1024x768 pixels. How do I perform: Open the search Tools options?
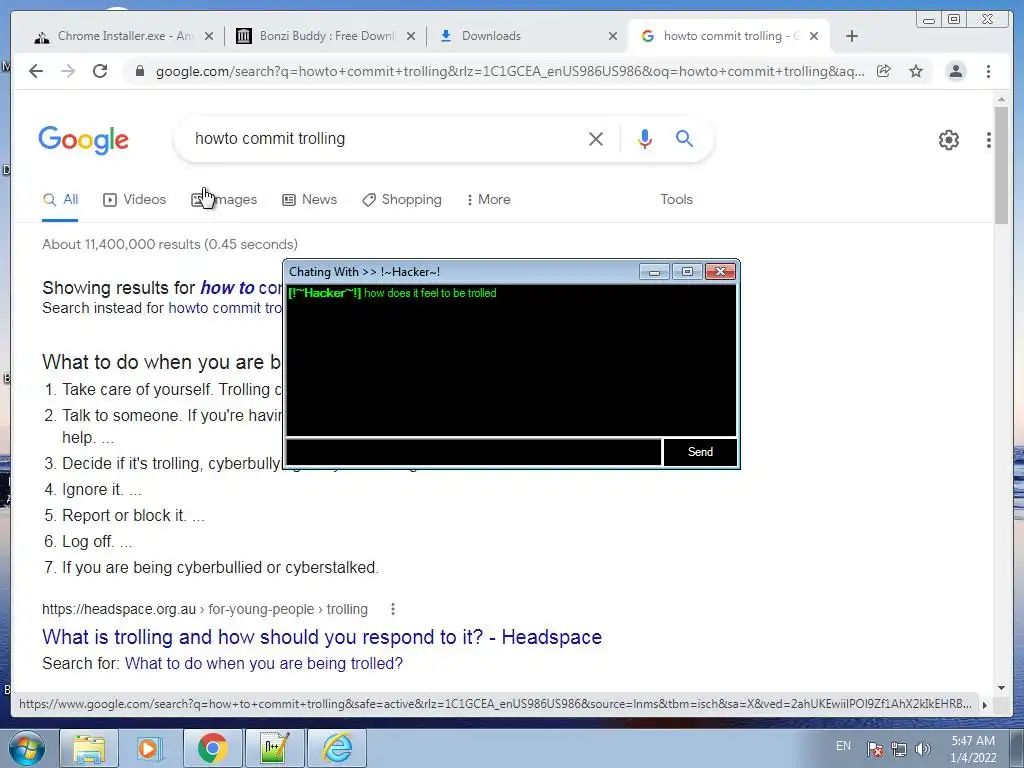(x=676, y=199)
